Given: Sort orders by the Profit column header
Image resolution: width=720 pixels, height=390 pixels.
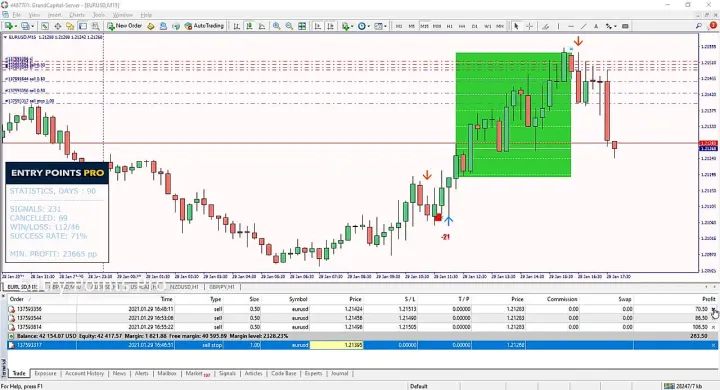Looking at the screenshot, I should pyautogui.click(x=709, y=299).
